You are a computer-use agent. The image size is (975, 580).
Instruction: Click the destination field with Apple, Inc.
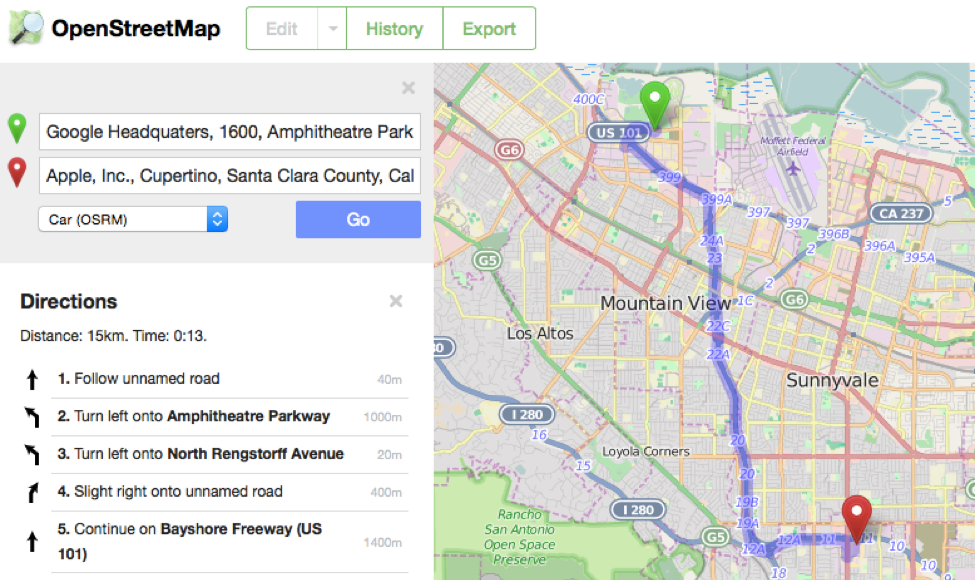pyautogui.click(x=230, y=176)
